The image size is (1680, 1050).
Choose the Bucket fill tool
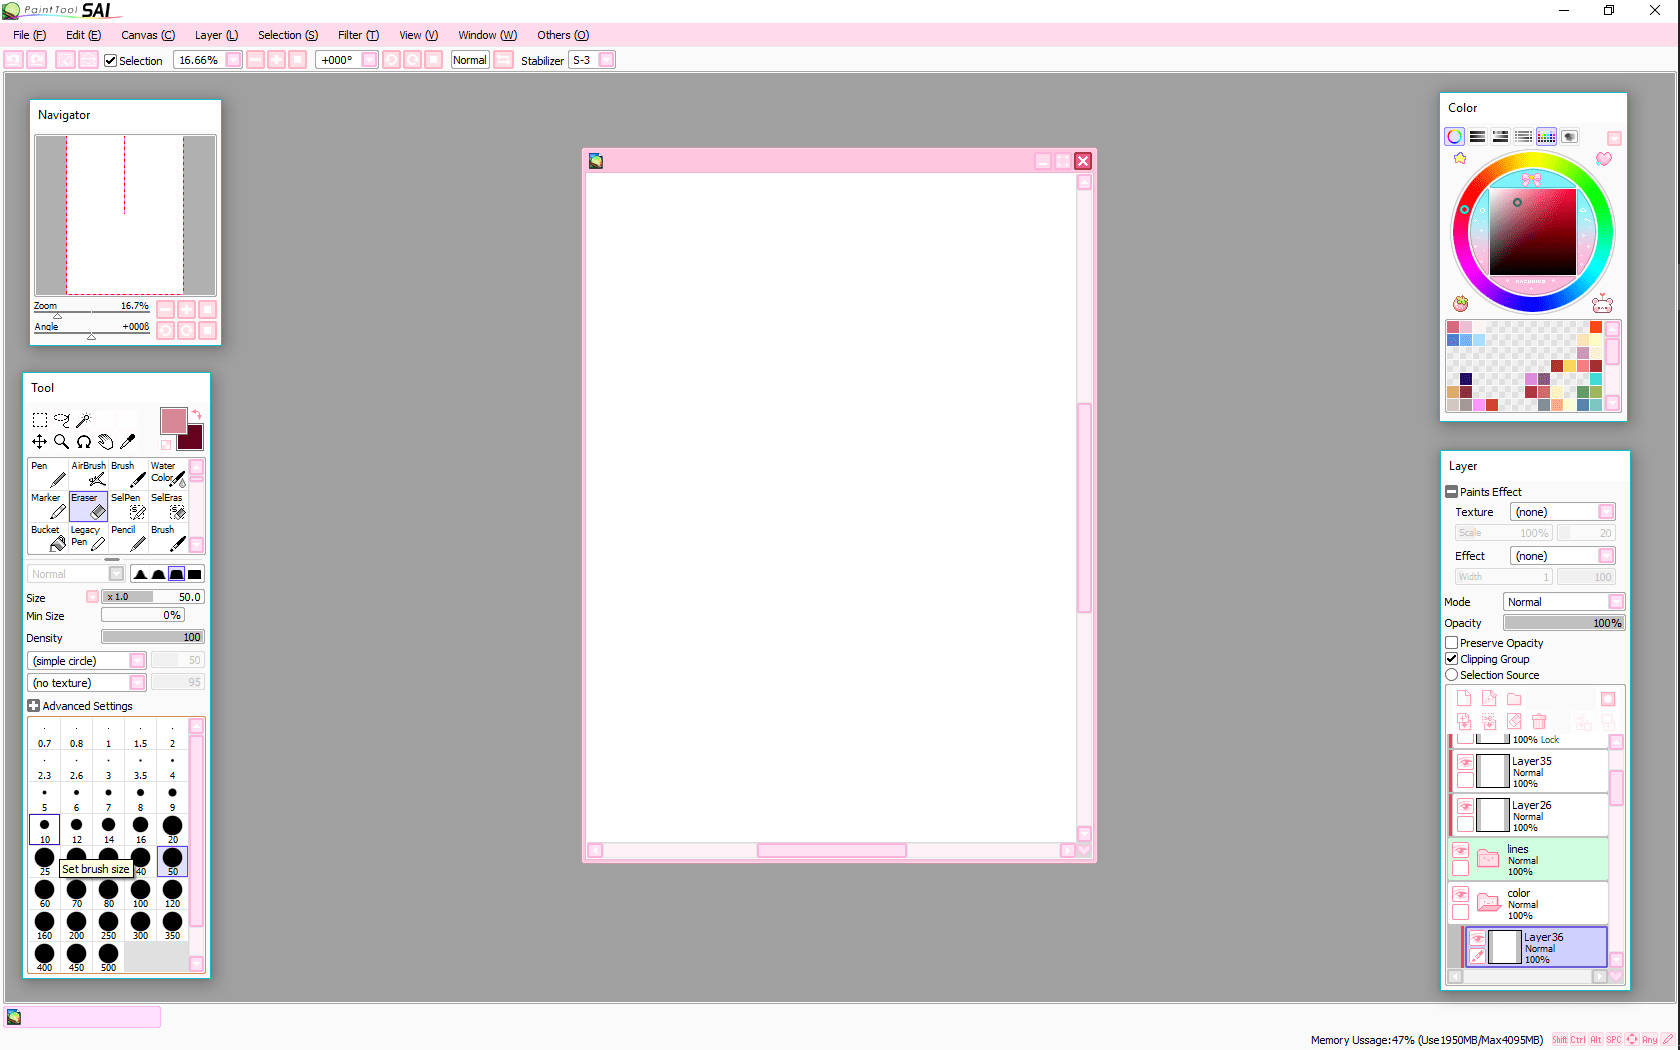point(46,537)
